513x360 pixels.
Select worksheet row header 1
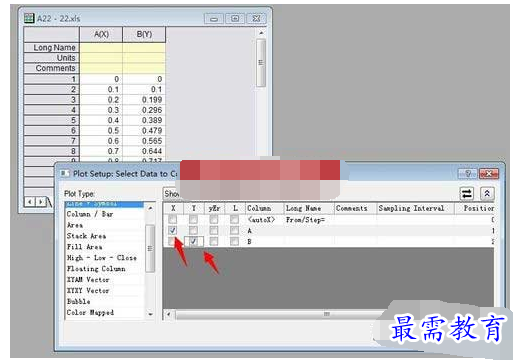click(52, 79)
